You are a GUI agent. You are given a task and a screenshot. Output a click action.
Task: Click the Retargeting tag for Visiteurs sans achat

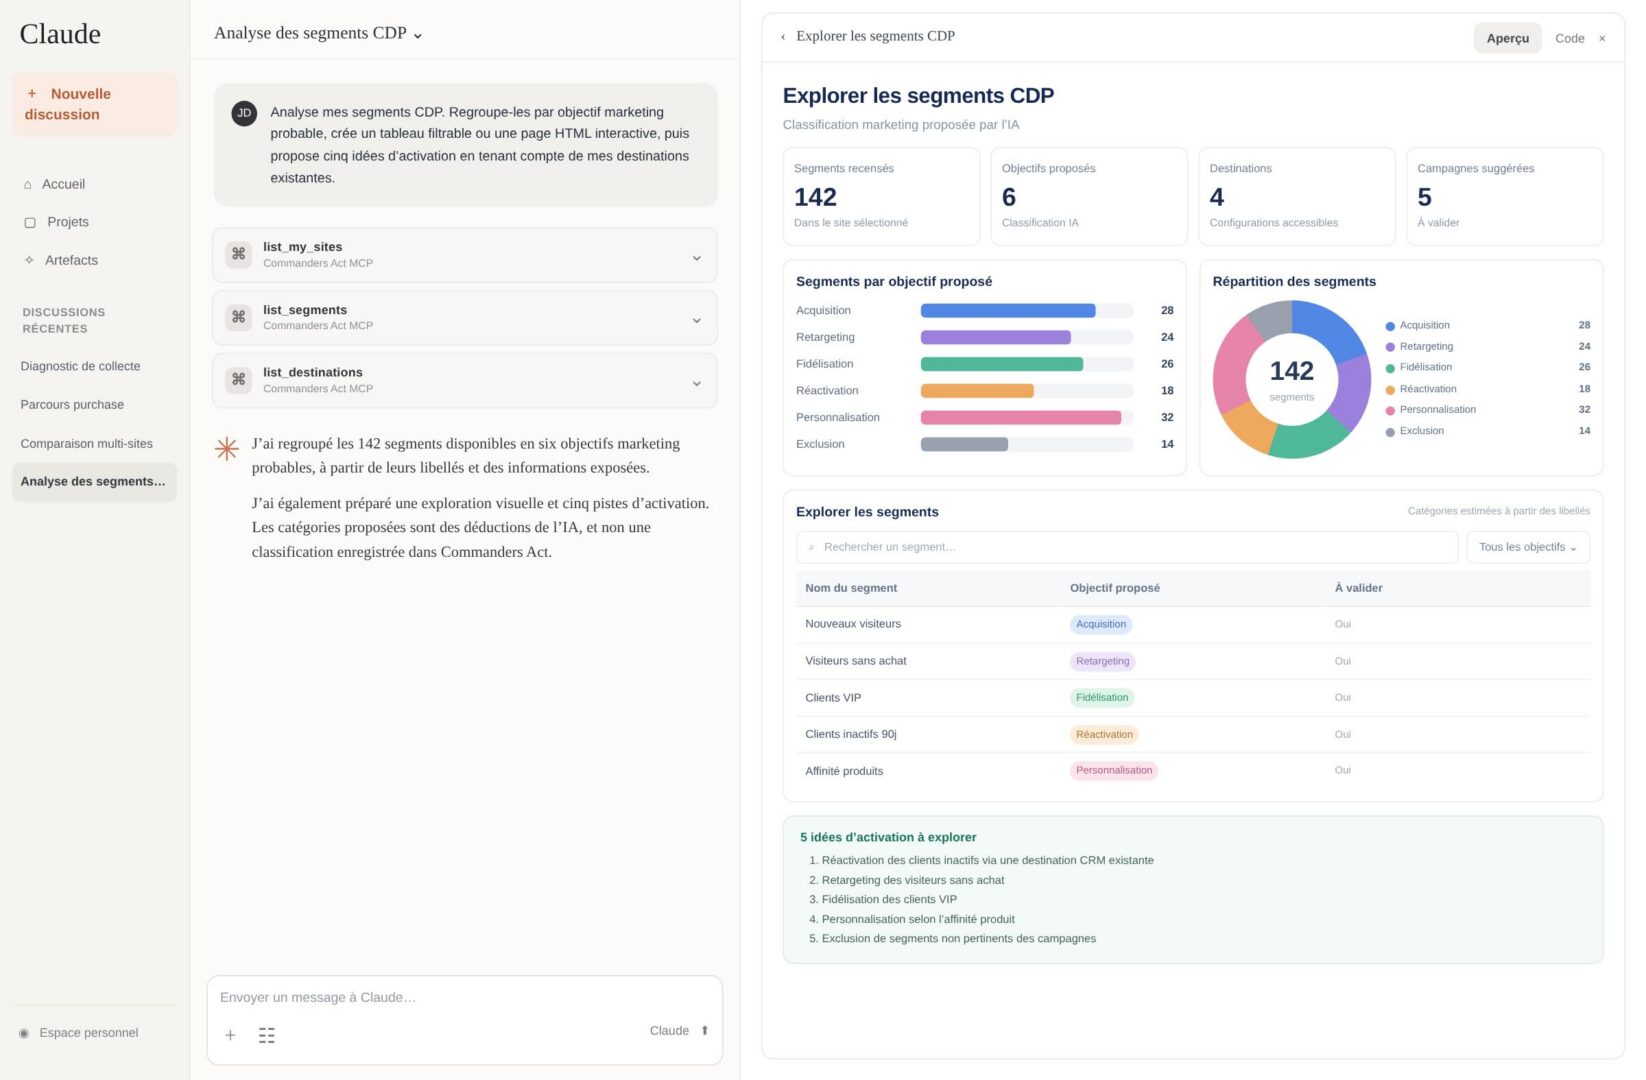pyautogui.click(x=1103, y=662)
